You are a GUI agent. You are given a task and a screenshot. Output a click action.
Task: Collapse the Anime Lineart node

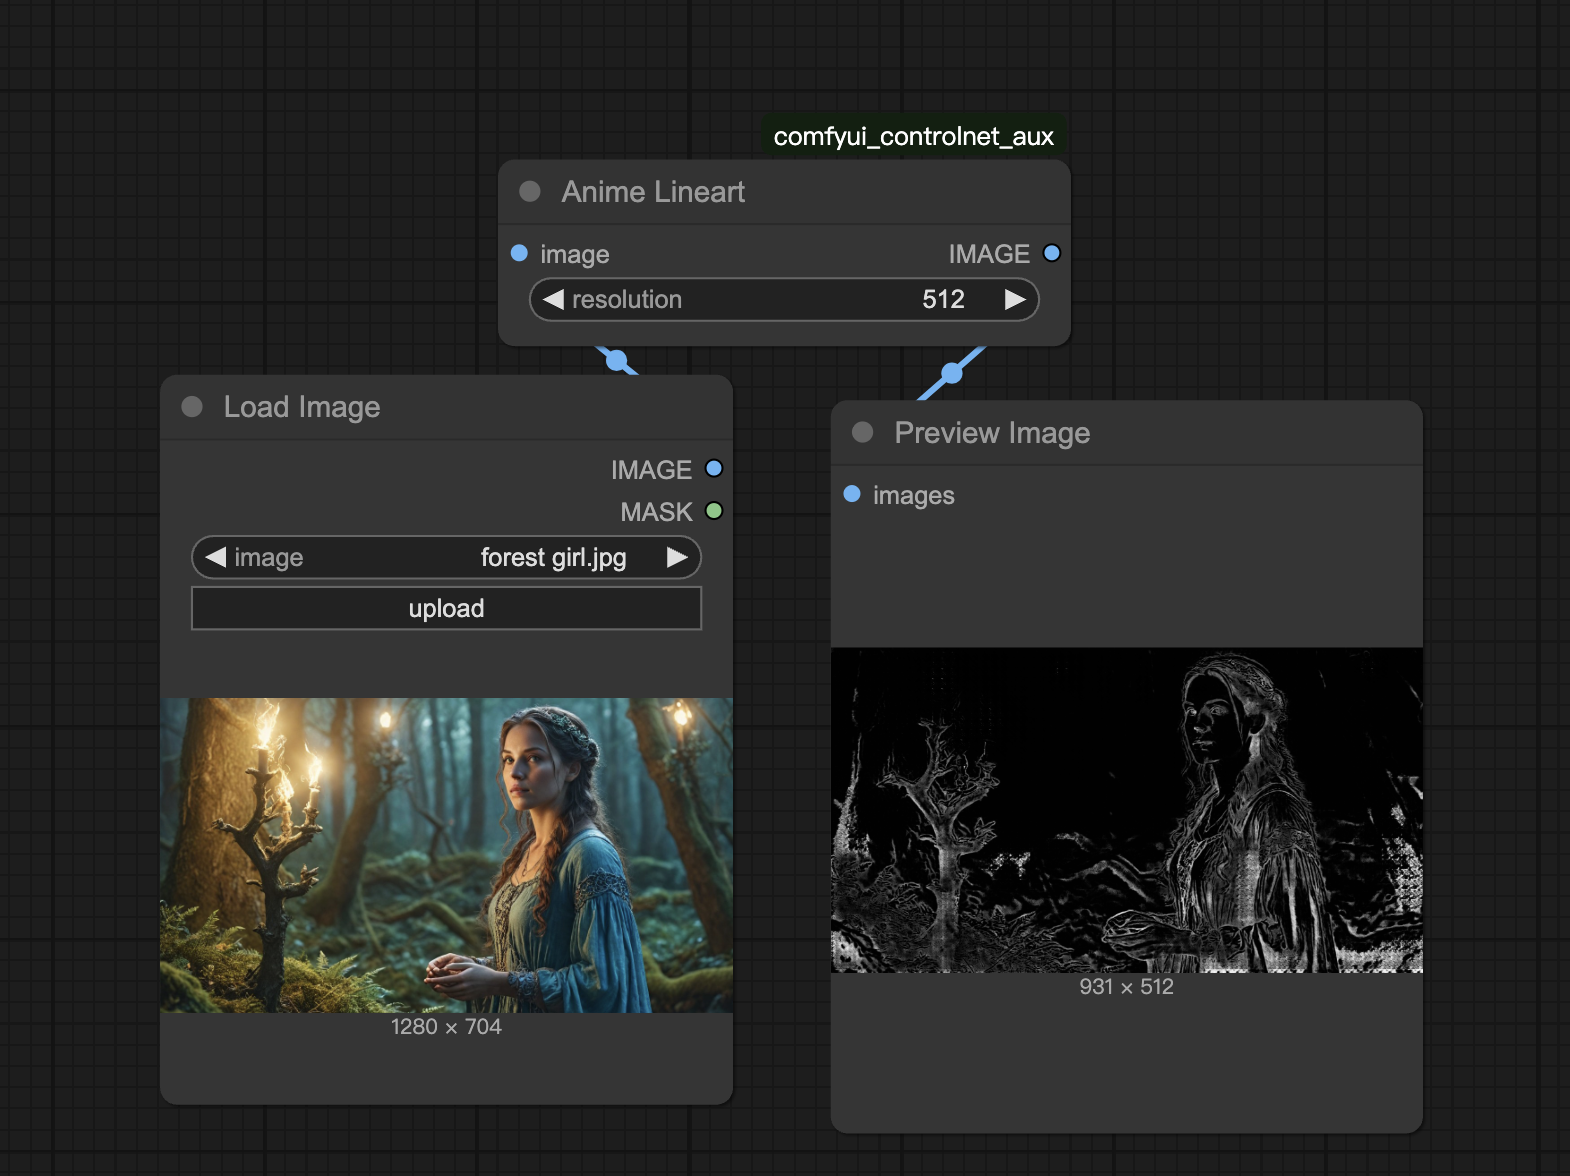point(530,191)
